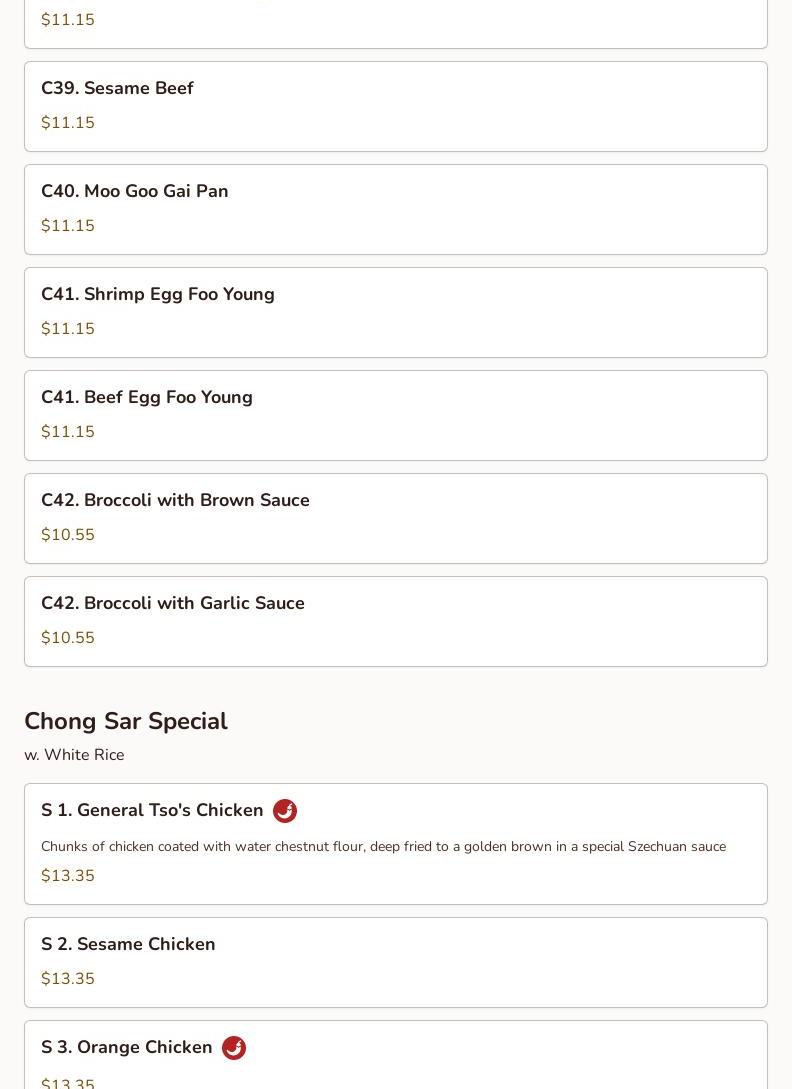Choose the S 3. Orange Chicken title
The width and height of the screenshot is (792, 1089).
[127, 1048]
